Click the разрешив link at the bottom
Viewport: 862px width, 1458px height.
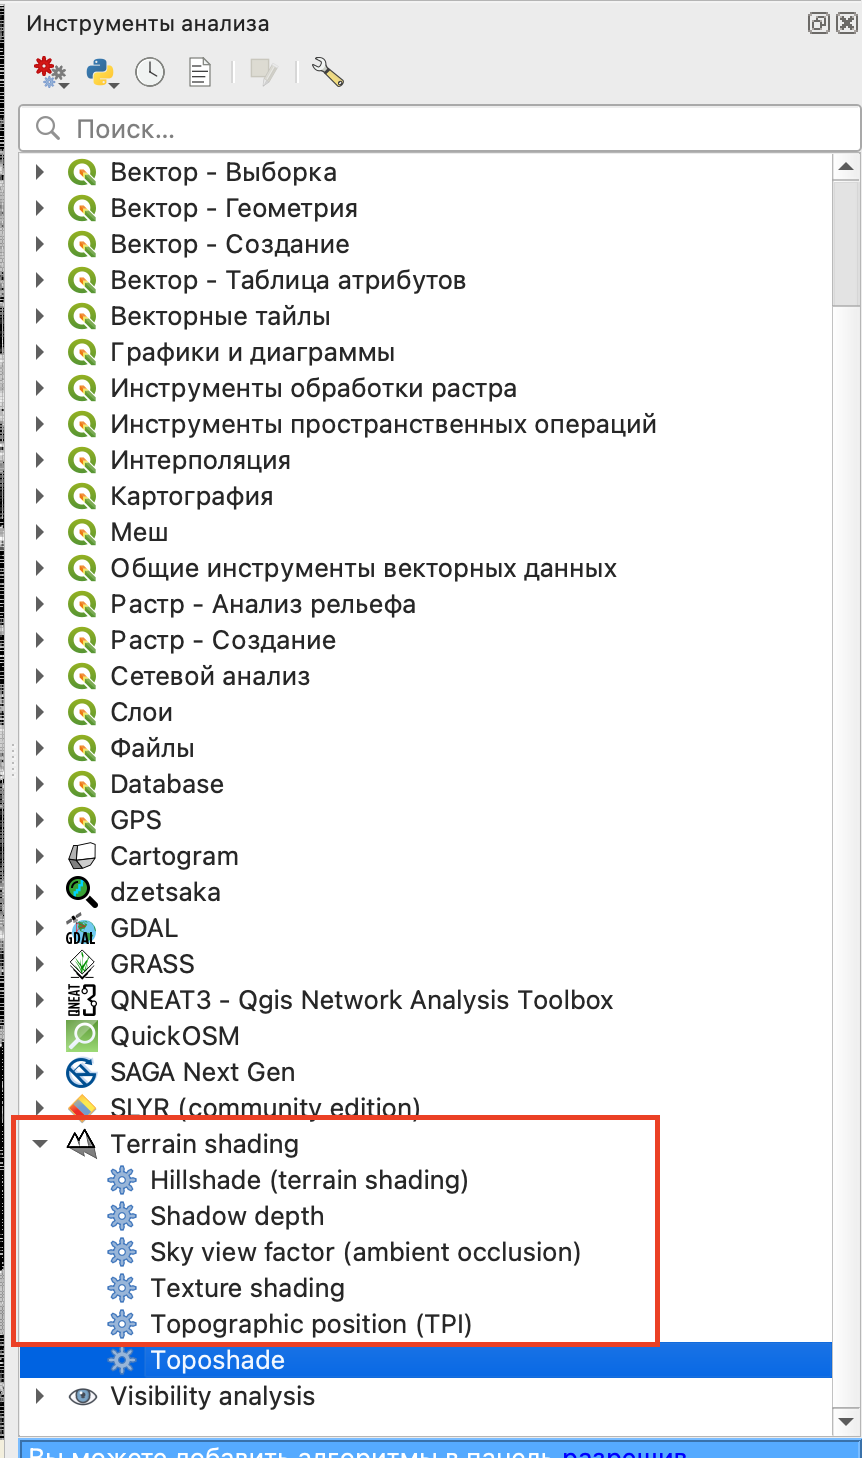pyautogui.click(x=624, y=1451)
